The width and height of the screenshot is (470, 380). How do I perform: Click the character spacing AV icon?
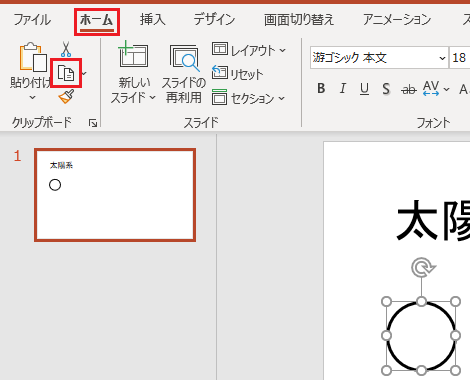click(431, 88)
